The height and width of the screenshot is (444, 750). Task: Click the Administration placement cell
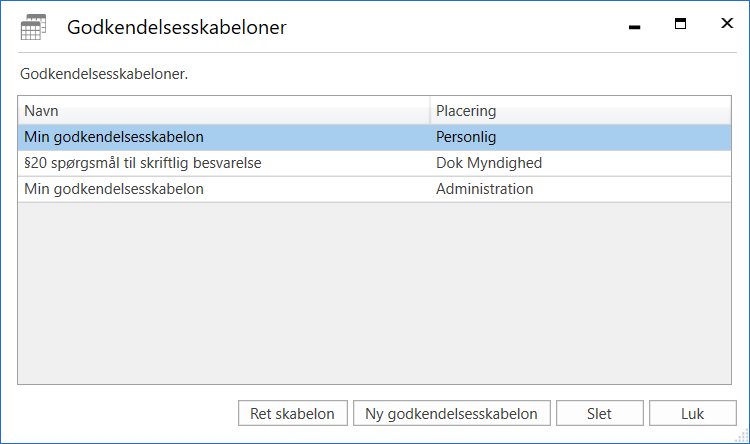[x=484, y=188]
